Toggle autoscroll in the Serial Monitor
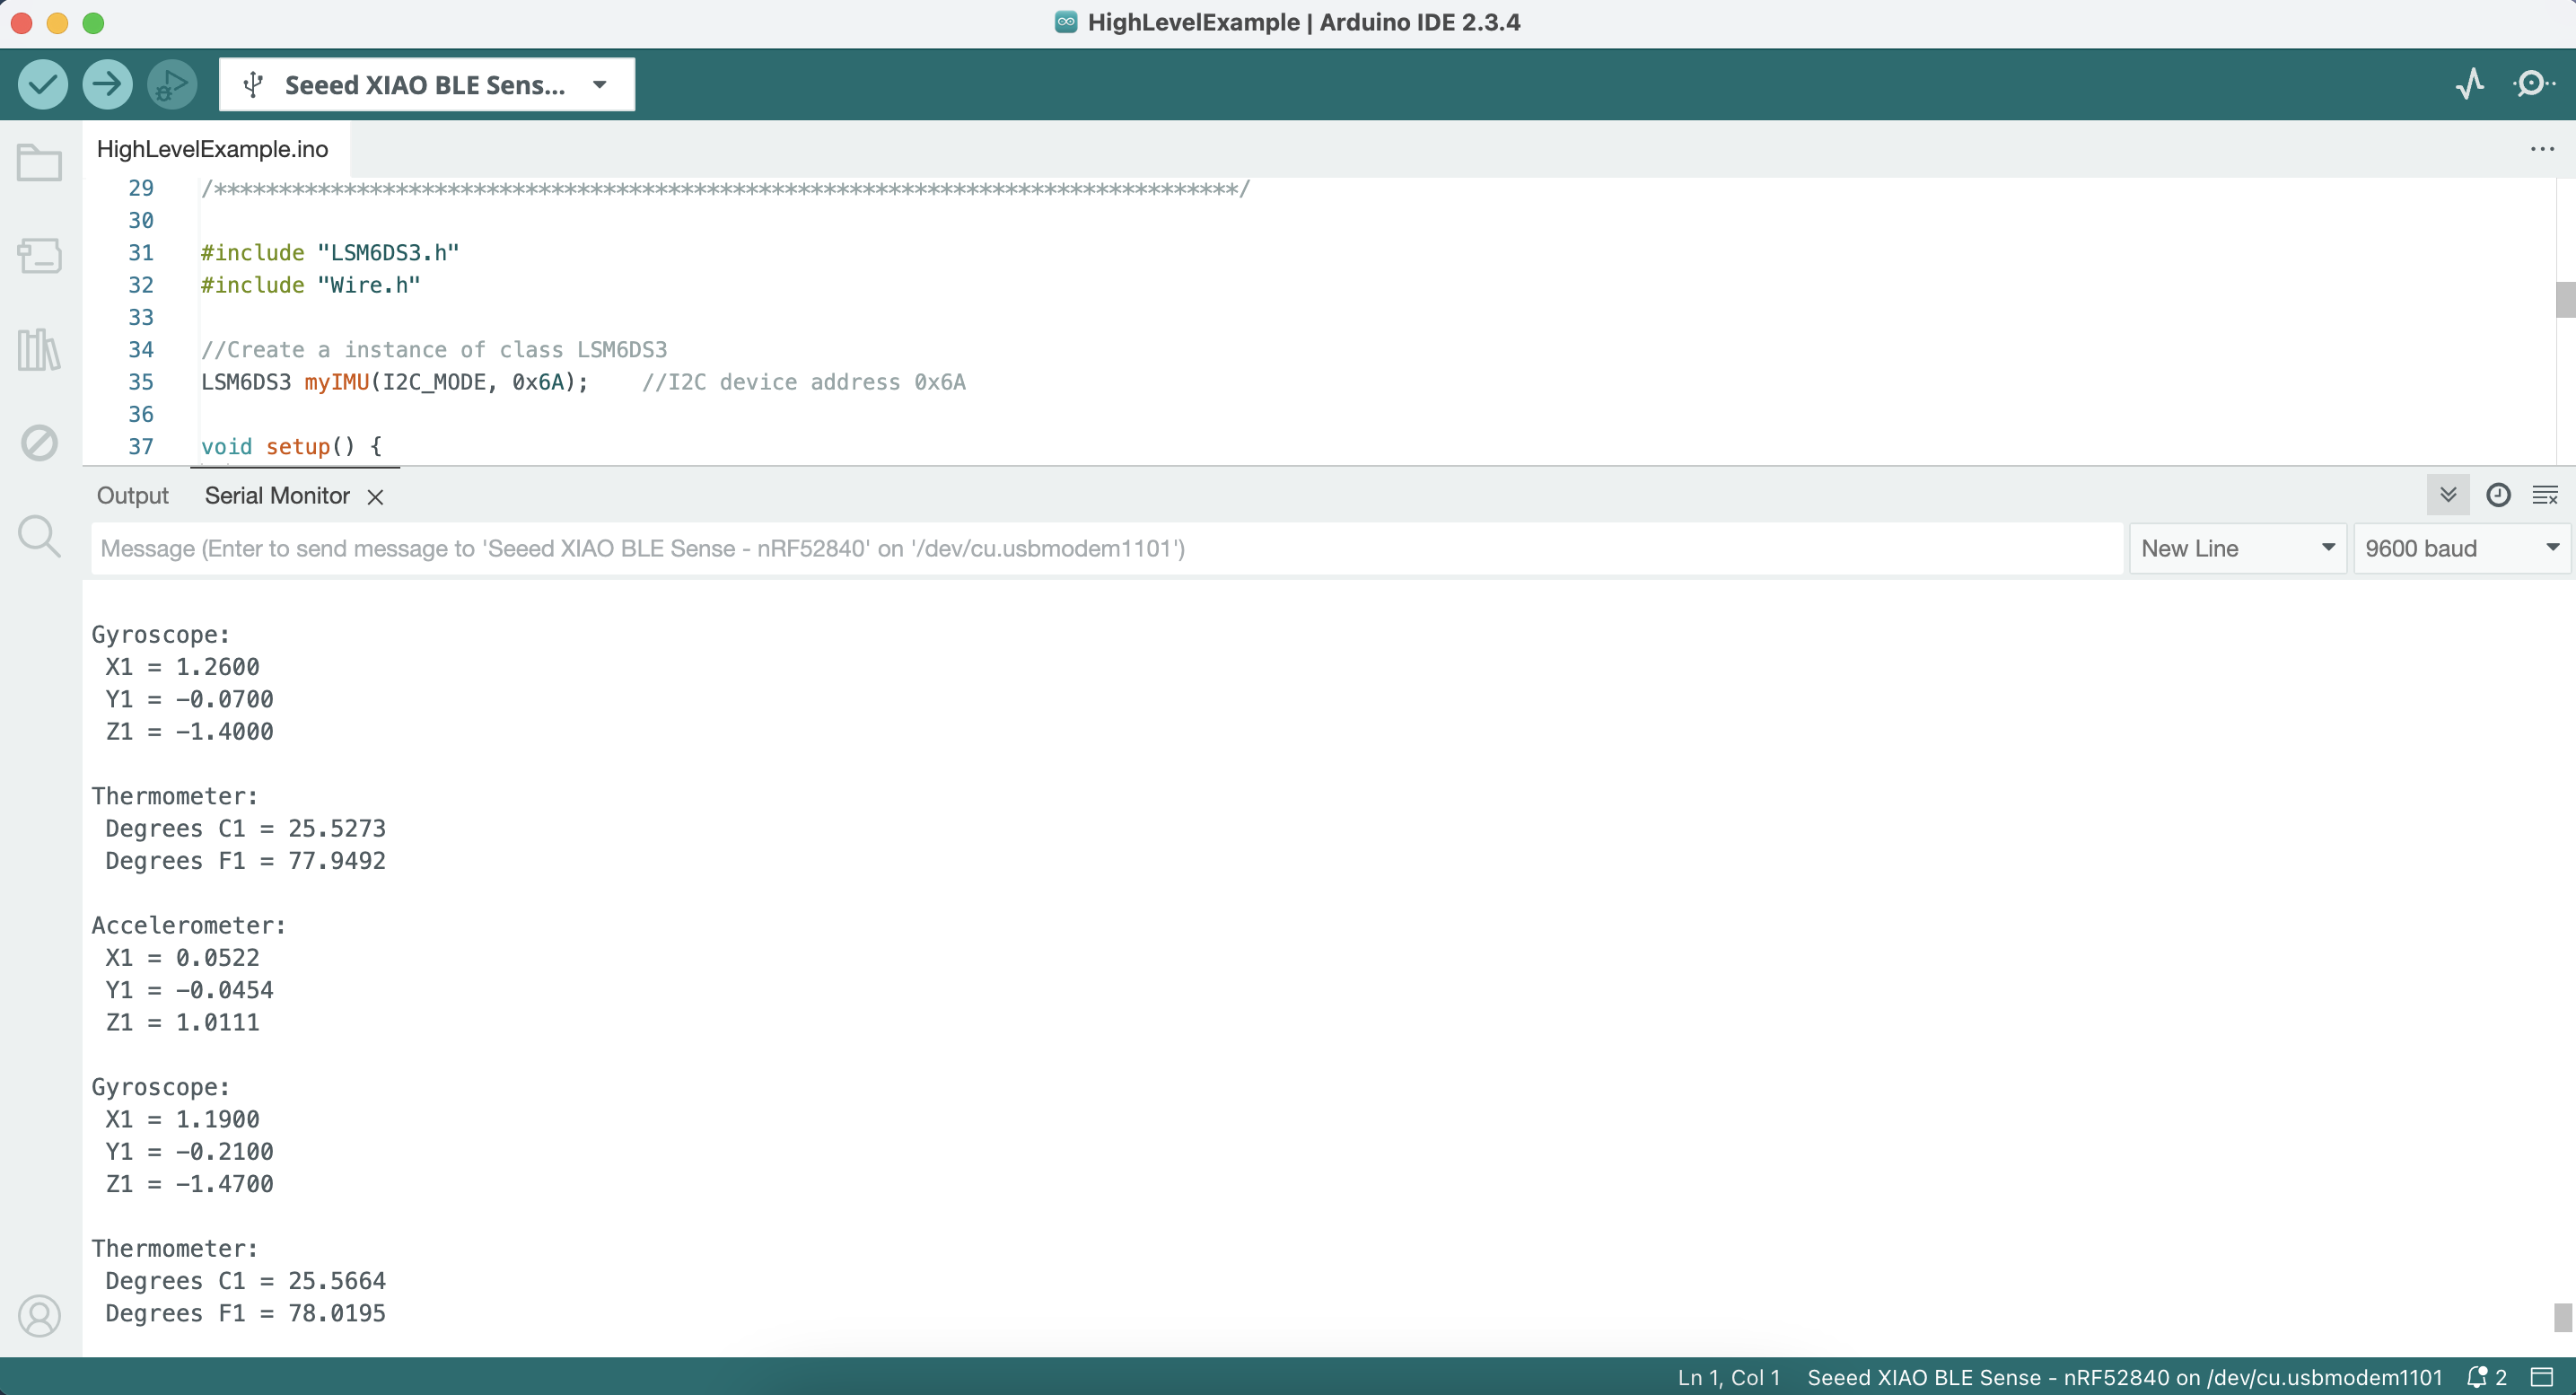This screenshot has width=2576, height=1395. (2448, 495)
